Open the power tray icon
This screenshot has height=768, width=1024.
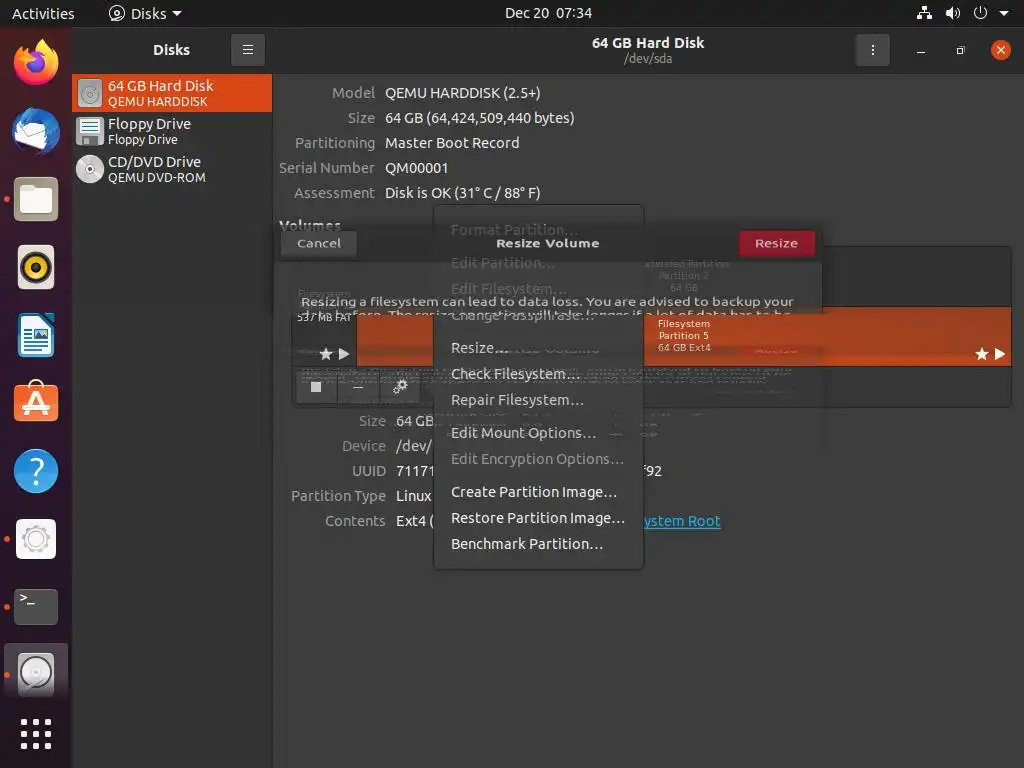pos(980,13)
